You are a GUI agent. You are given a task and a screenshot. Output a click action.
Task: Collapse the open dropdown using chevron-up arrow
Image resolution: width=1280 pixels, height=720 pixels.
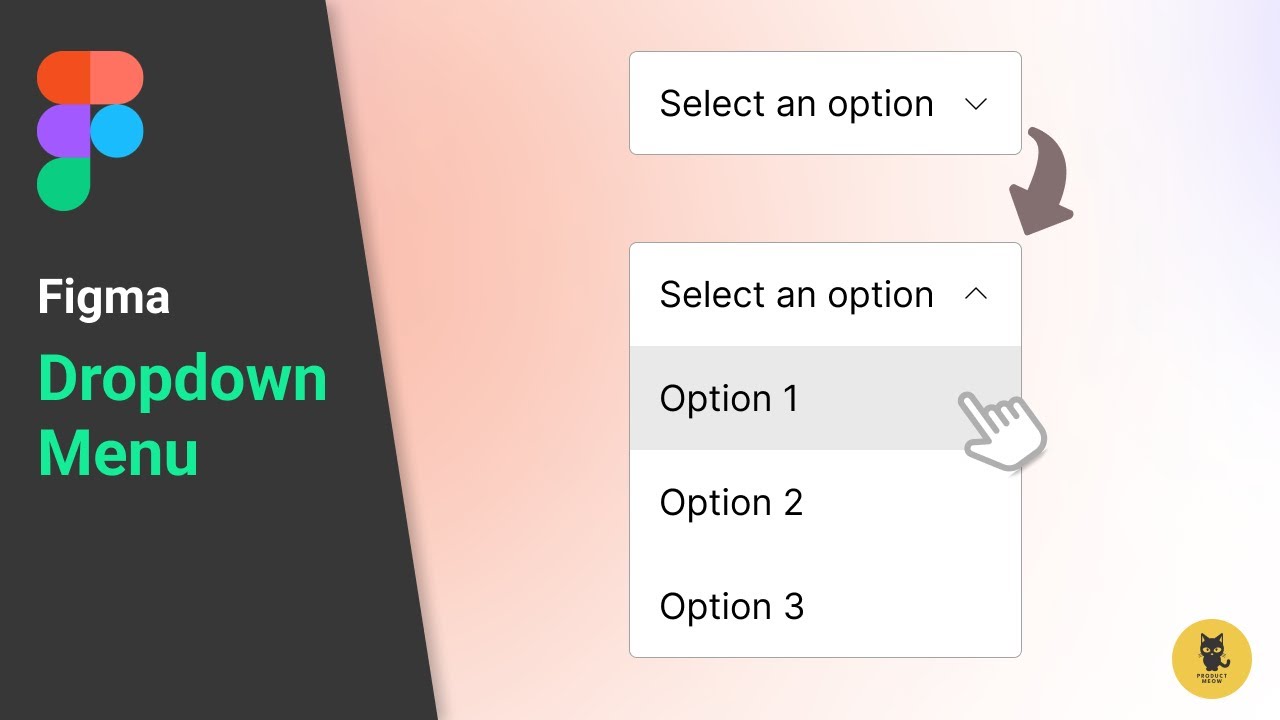coord(976,294)
